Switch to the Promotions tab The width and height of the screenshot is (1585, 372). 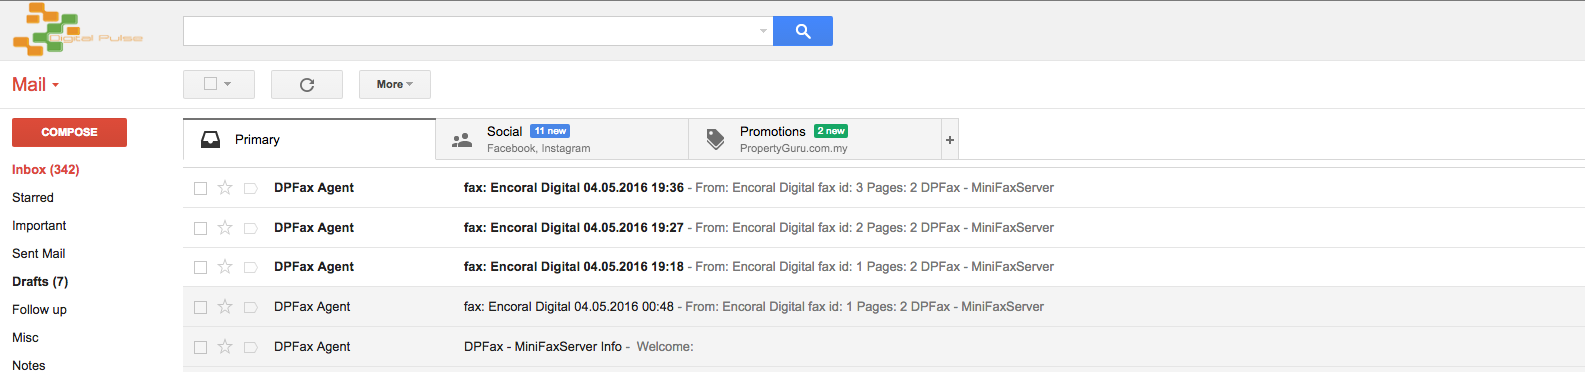tap(815, 139)
